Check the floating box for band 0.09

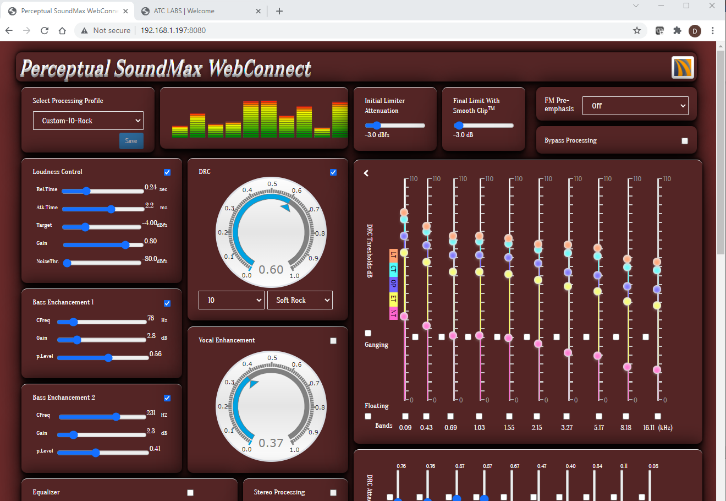tap(405, 416)
